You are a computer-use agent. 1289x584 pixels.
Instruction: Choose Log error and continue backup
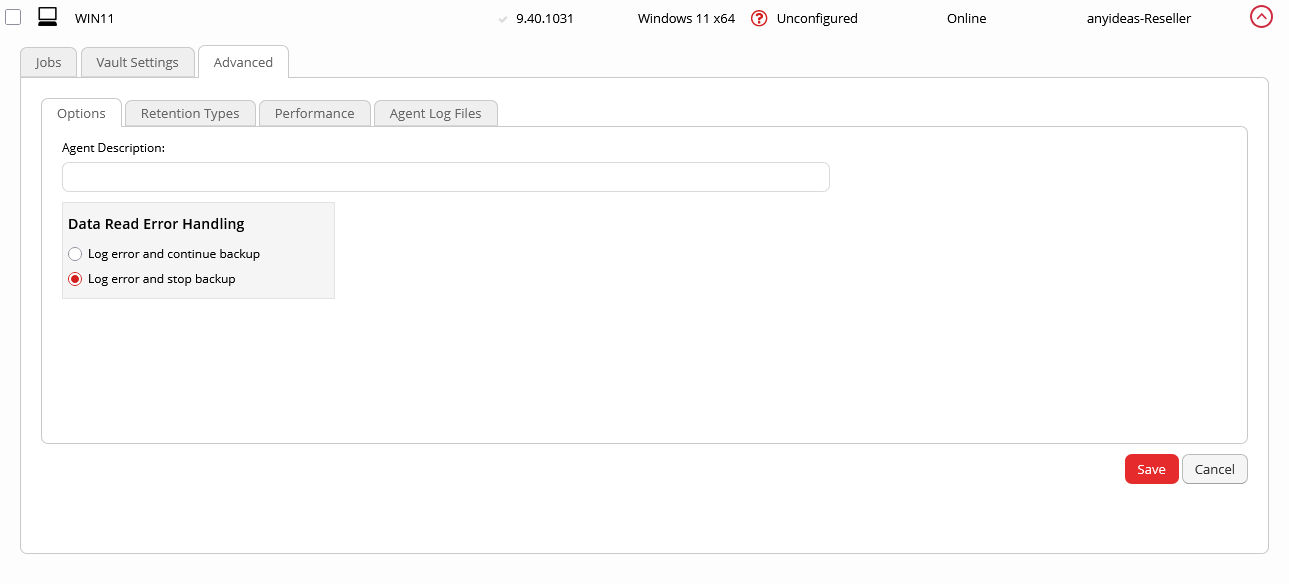(75, 254)
